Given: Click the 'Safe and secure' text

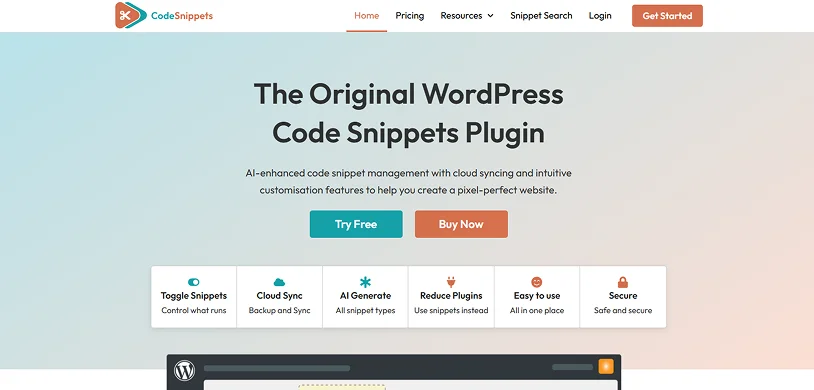Looking at the screenshot, I should [x=623, y=311].
